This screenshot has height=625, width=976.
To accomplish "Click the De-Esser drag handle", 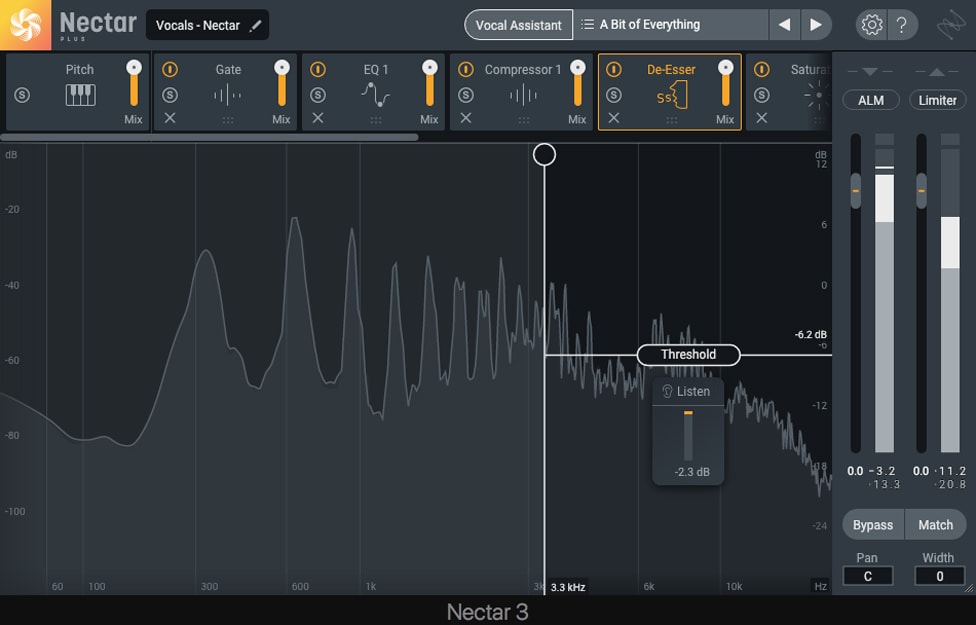I will pyautogui.click(x=672, y=120).
